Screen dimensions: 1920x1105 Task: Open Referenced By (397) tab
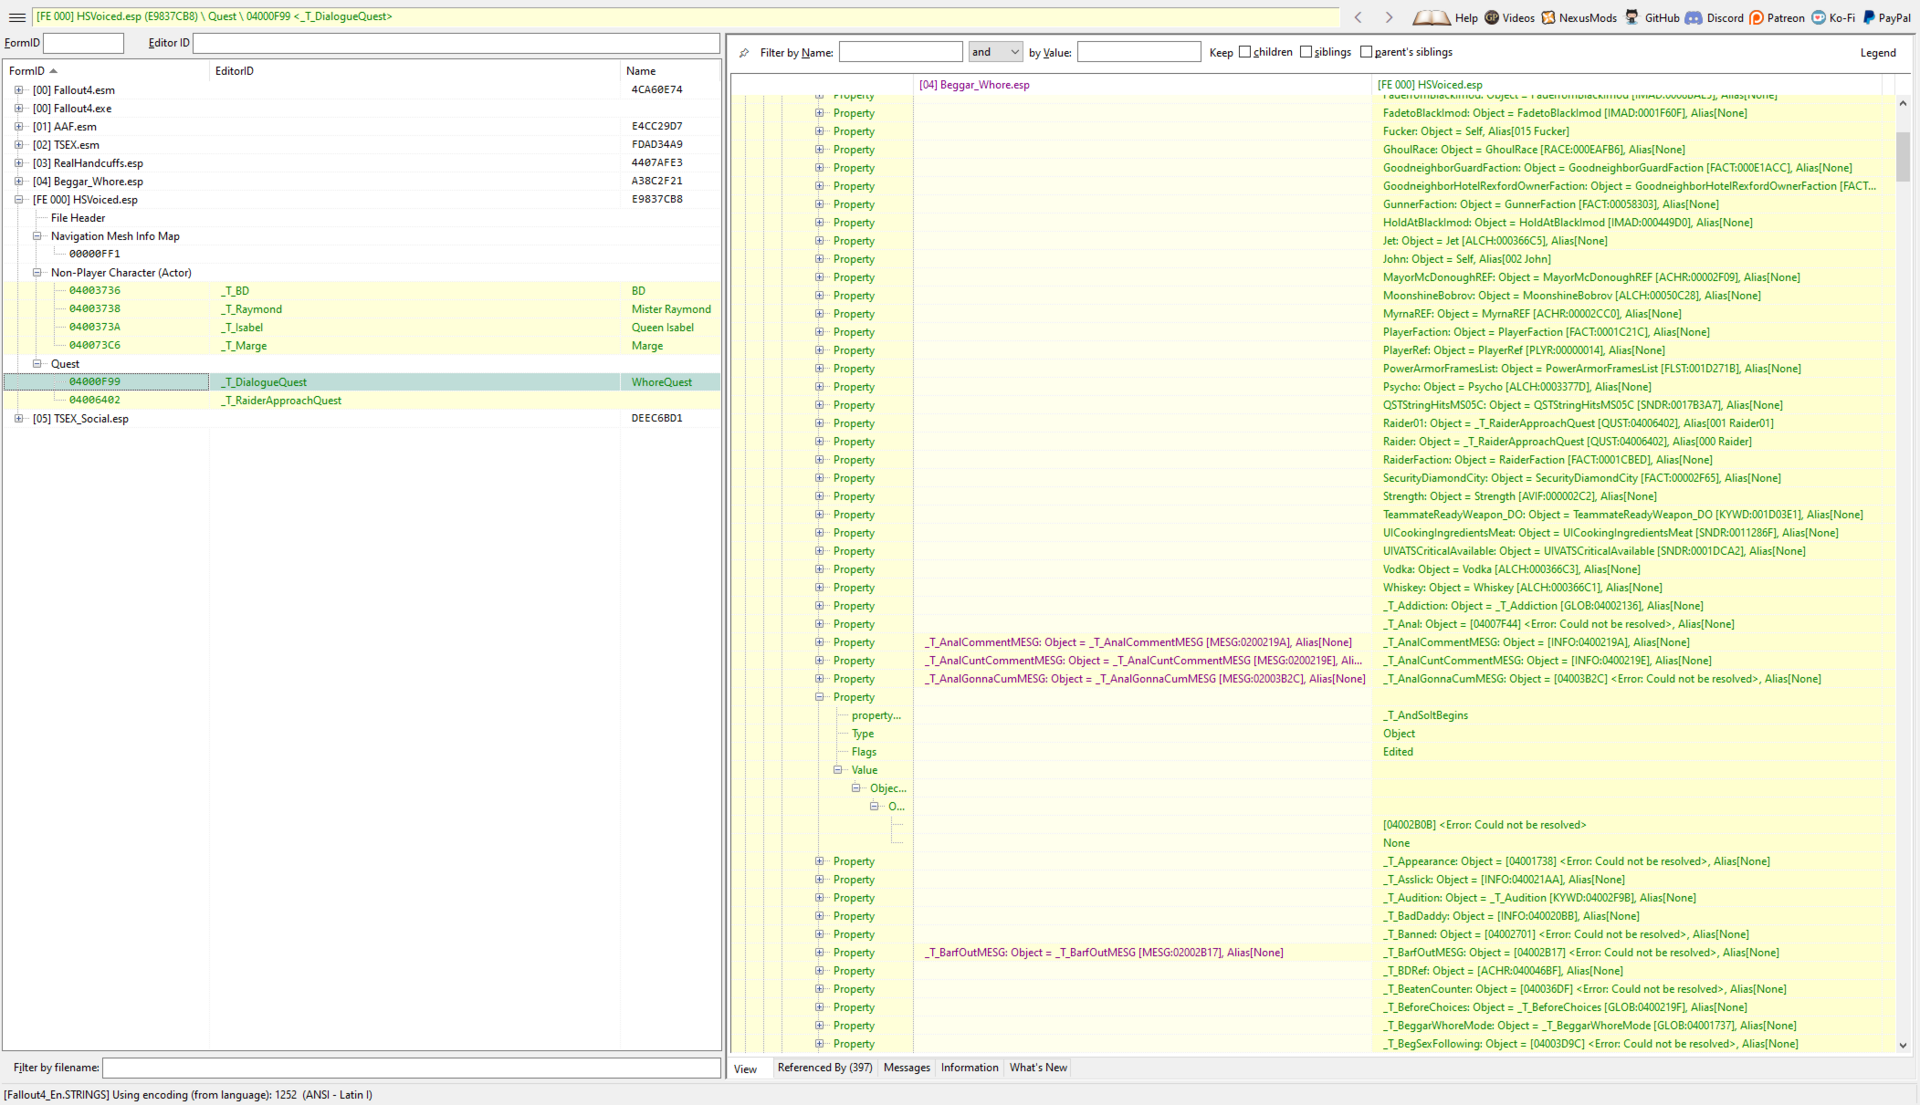coord(825,1068)
